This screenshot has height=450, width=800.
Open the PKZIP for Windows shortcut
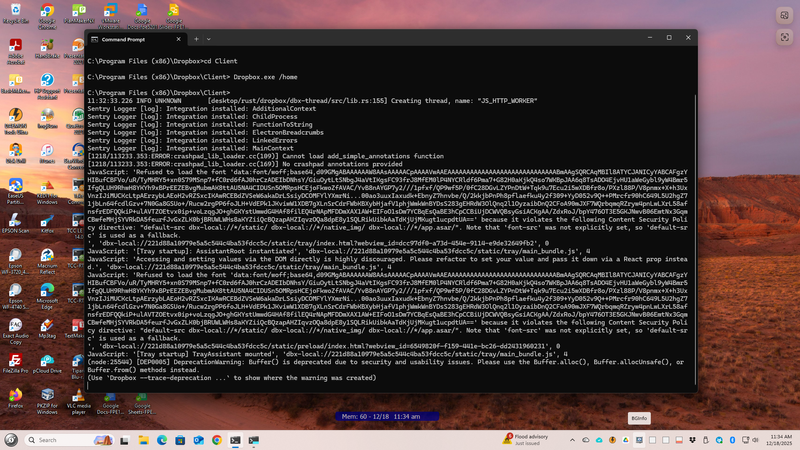(x=47, y=396)
